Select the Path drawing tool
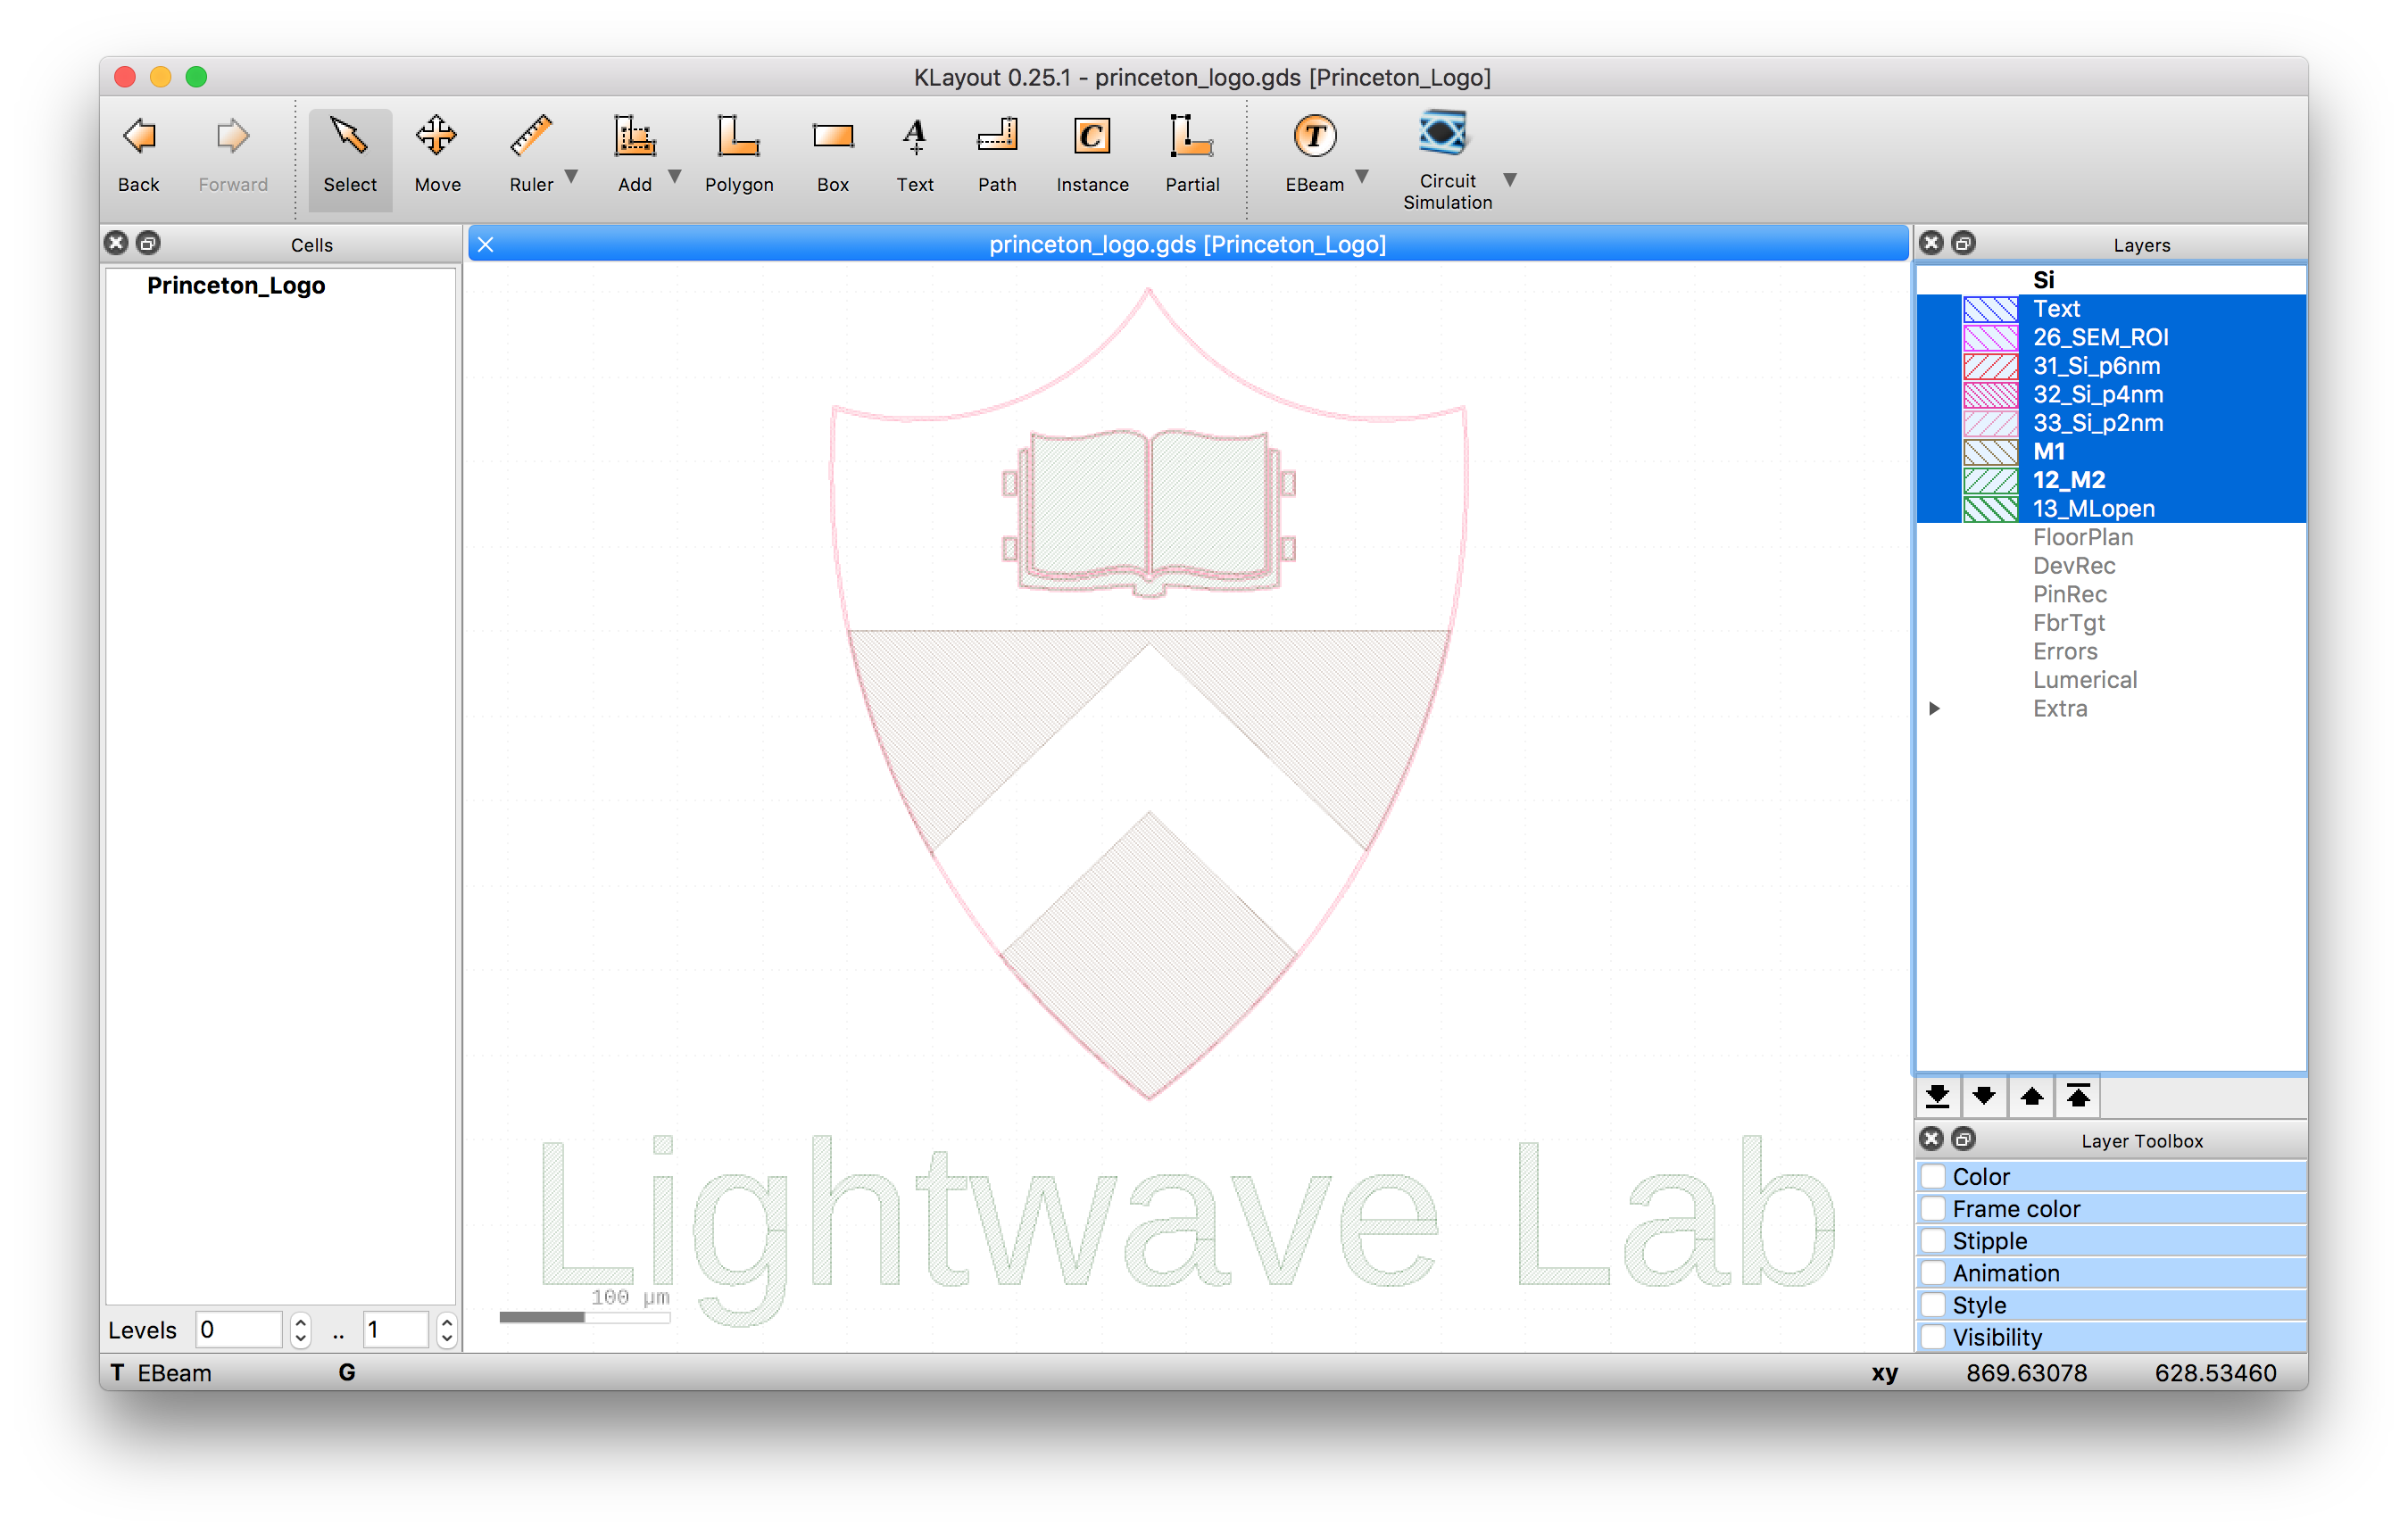Viewport: 2408px width, 1533px height. coord(997,155)
